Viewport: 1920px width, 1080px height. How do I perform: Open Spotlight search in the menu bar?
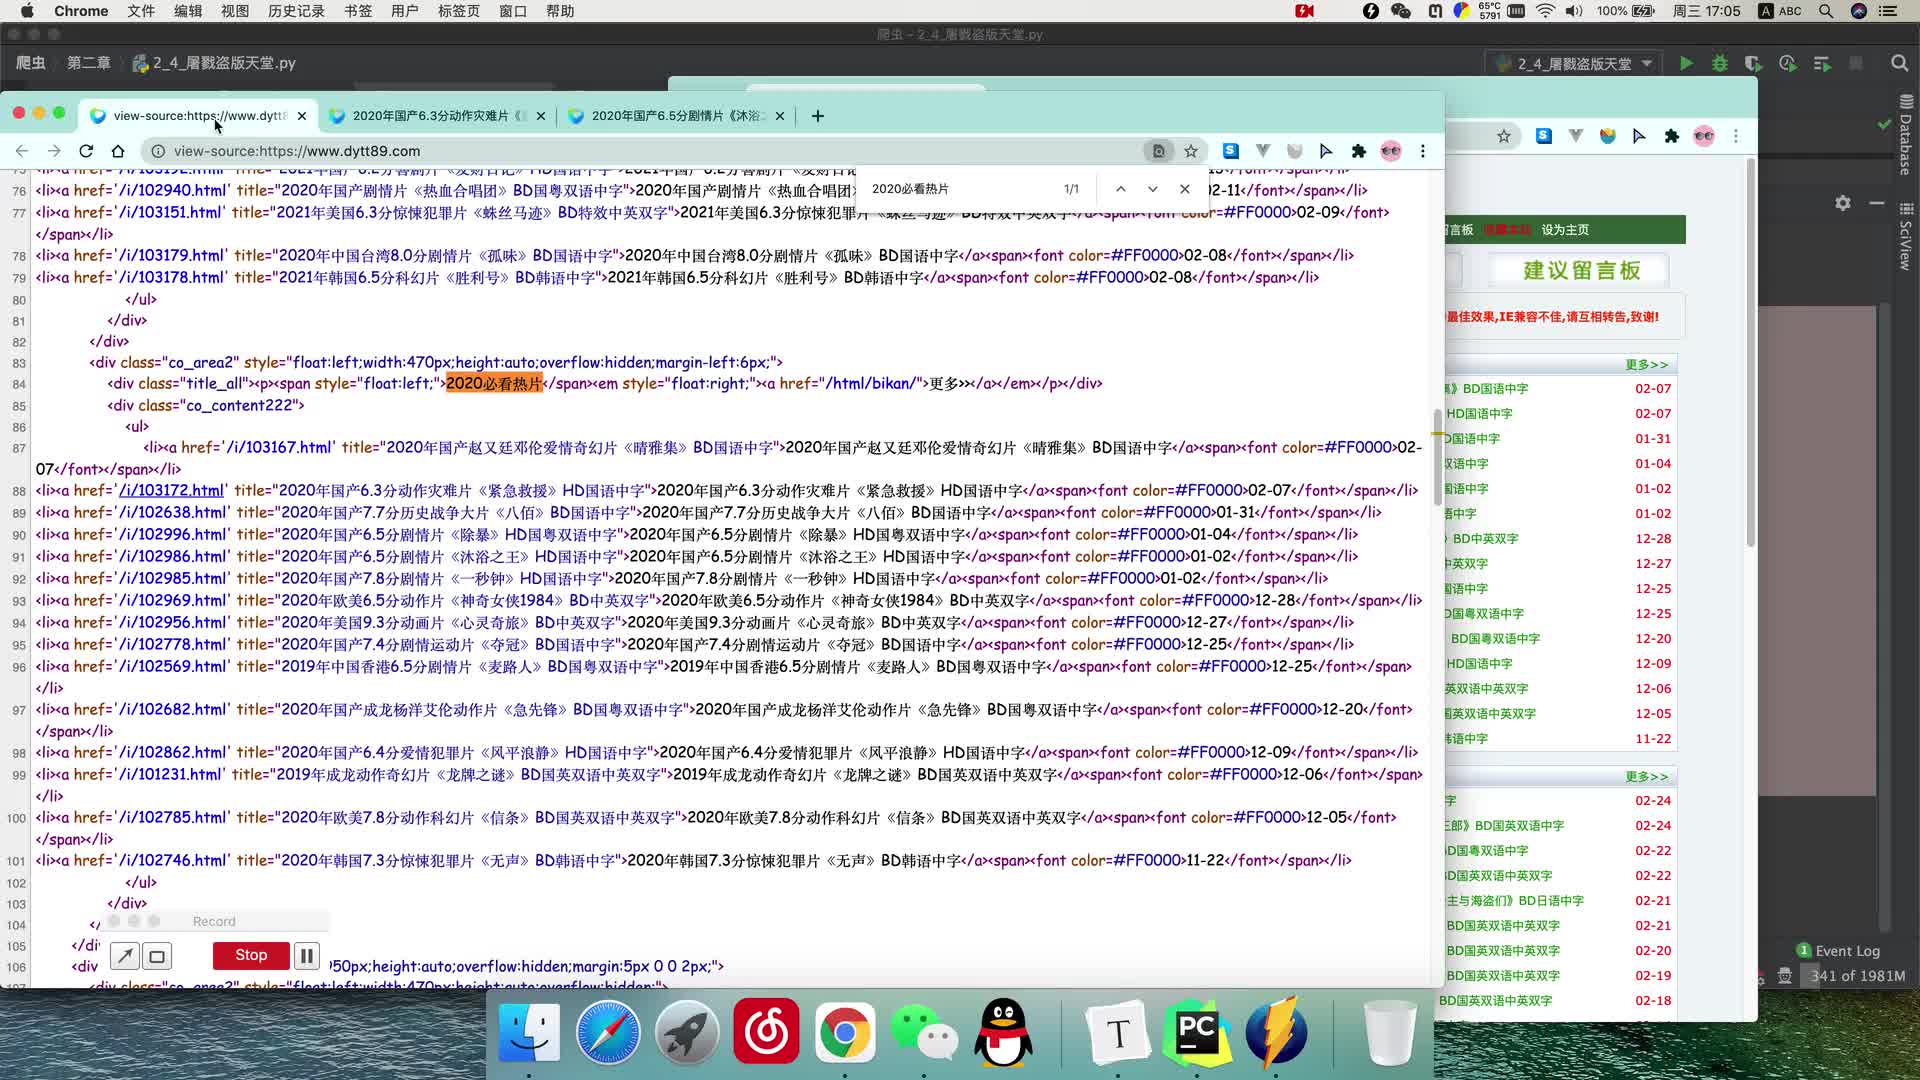[1826, 11]
